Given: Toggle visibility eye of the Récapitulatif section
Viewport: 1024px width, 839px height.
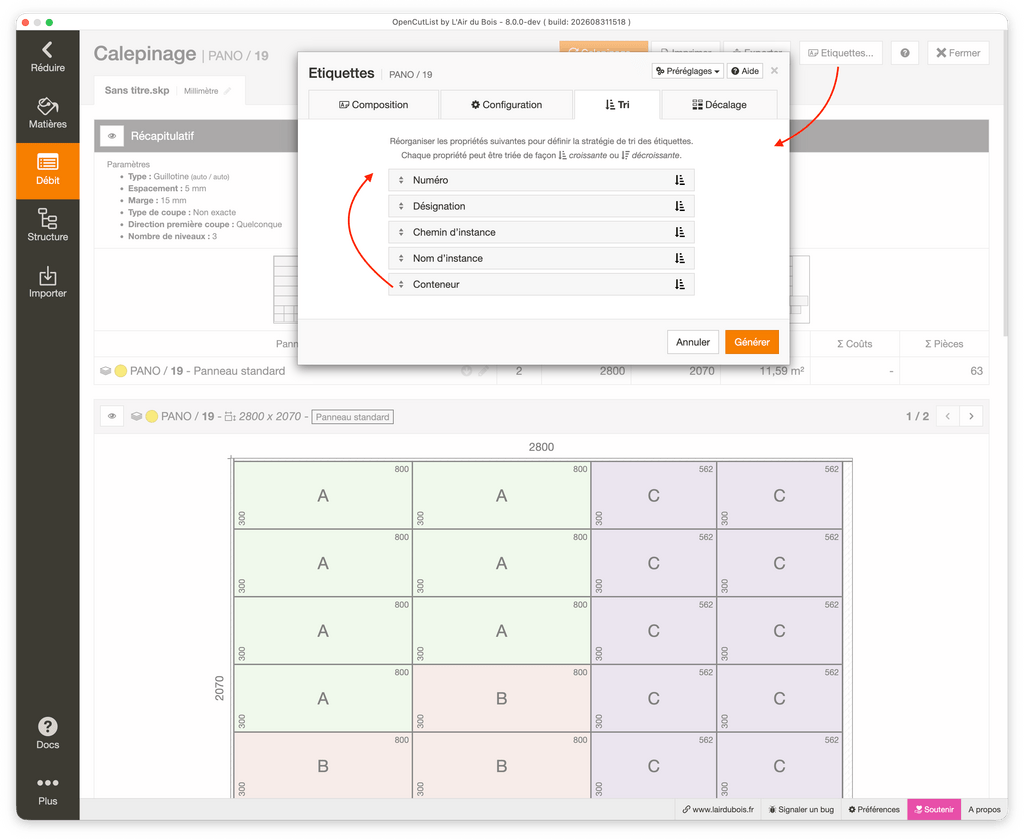Looking at the screenshot, I should pos(112,136).
